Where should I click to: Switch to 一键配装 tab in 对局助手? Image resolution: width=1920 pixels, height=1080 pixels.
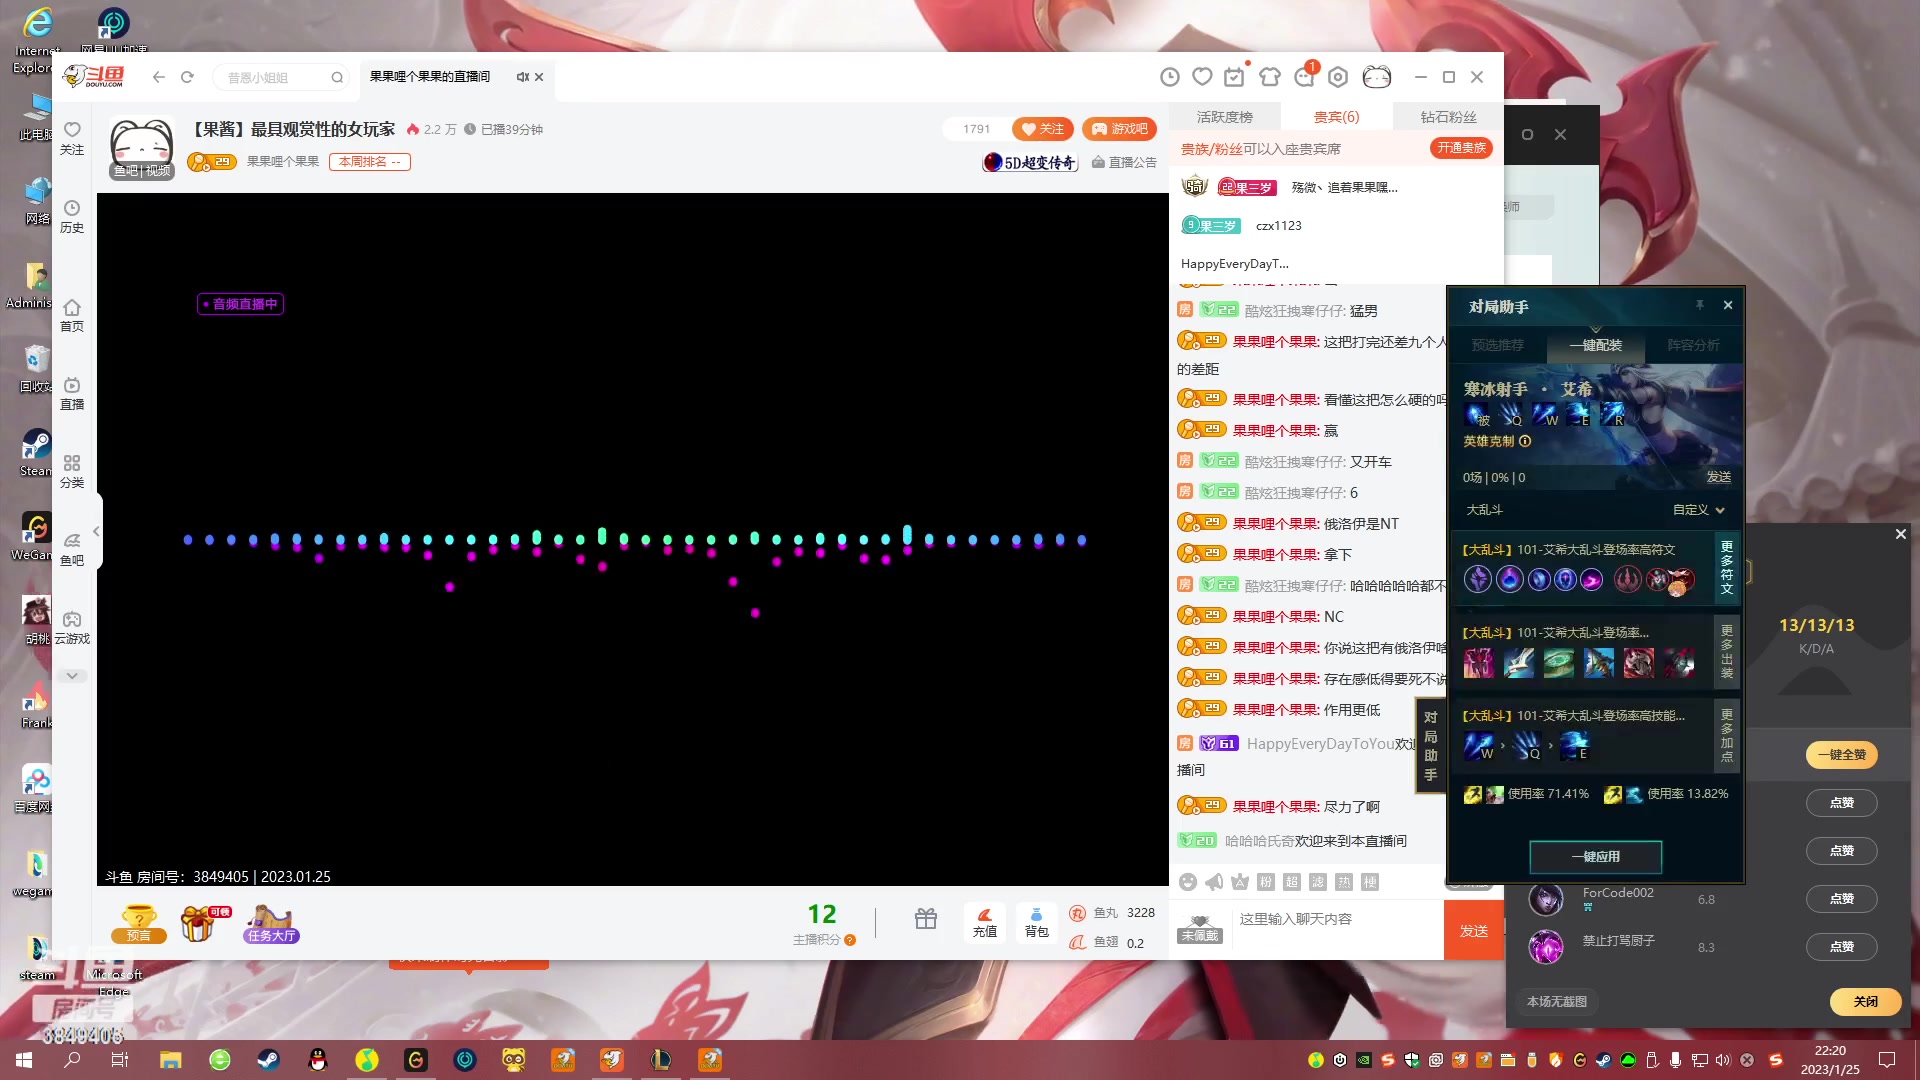coord(1595,345)
